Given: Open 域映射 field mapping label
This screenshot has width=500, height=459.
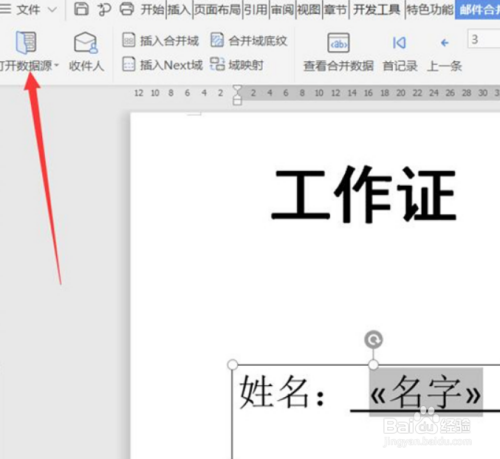Looking at the screenshot, I should tap(246, 65).
